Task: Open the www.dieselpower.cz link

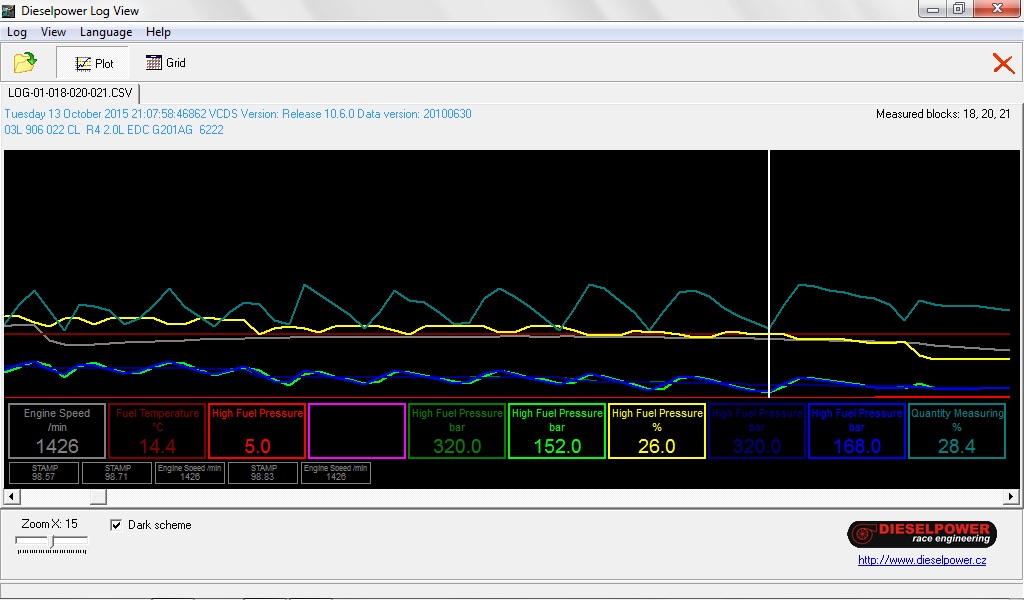Action: coord(921,560)
